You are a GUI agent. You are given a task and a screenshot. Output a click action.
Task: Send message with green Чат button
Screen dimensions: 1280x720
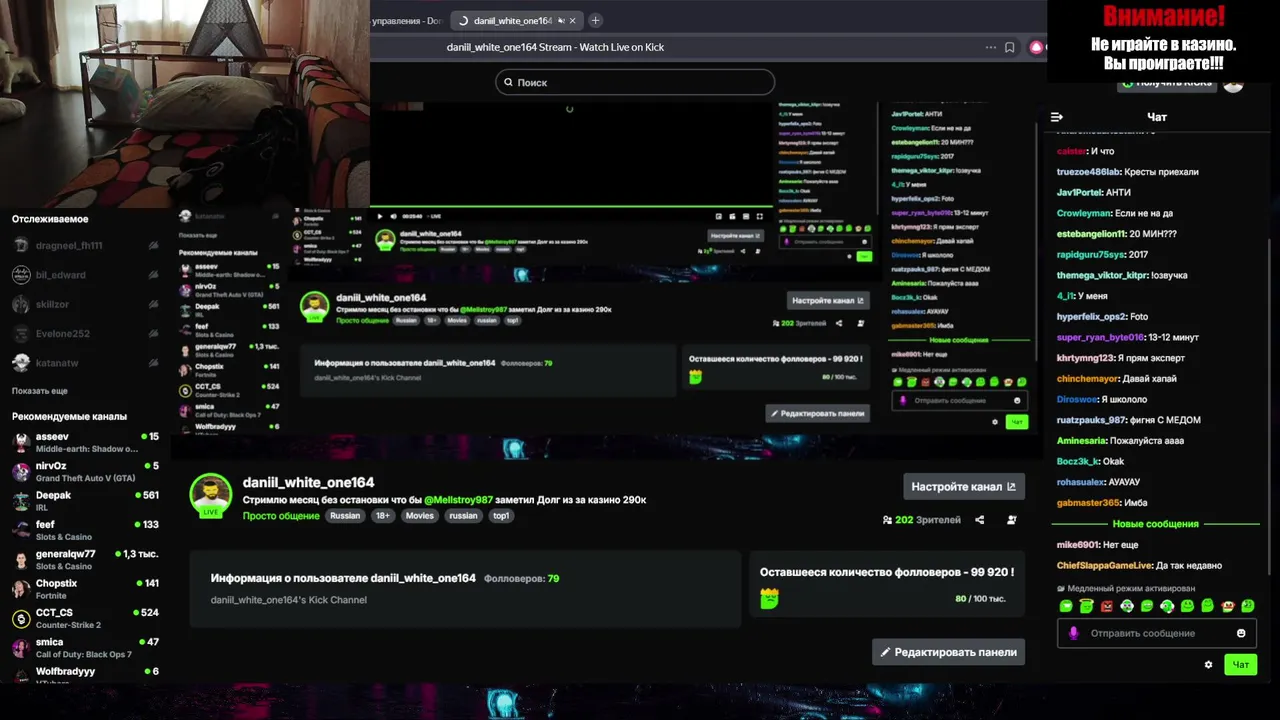pos(1240,664)
